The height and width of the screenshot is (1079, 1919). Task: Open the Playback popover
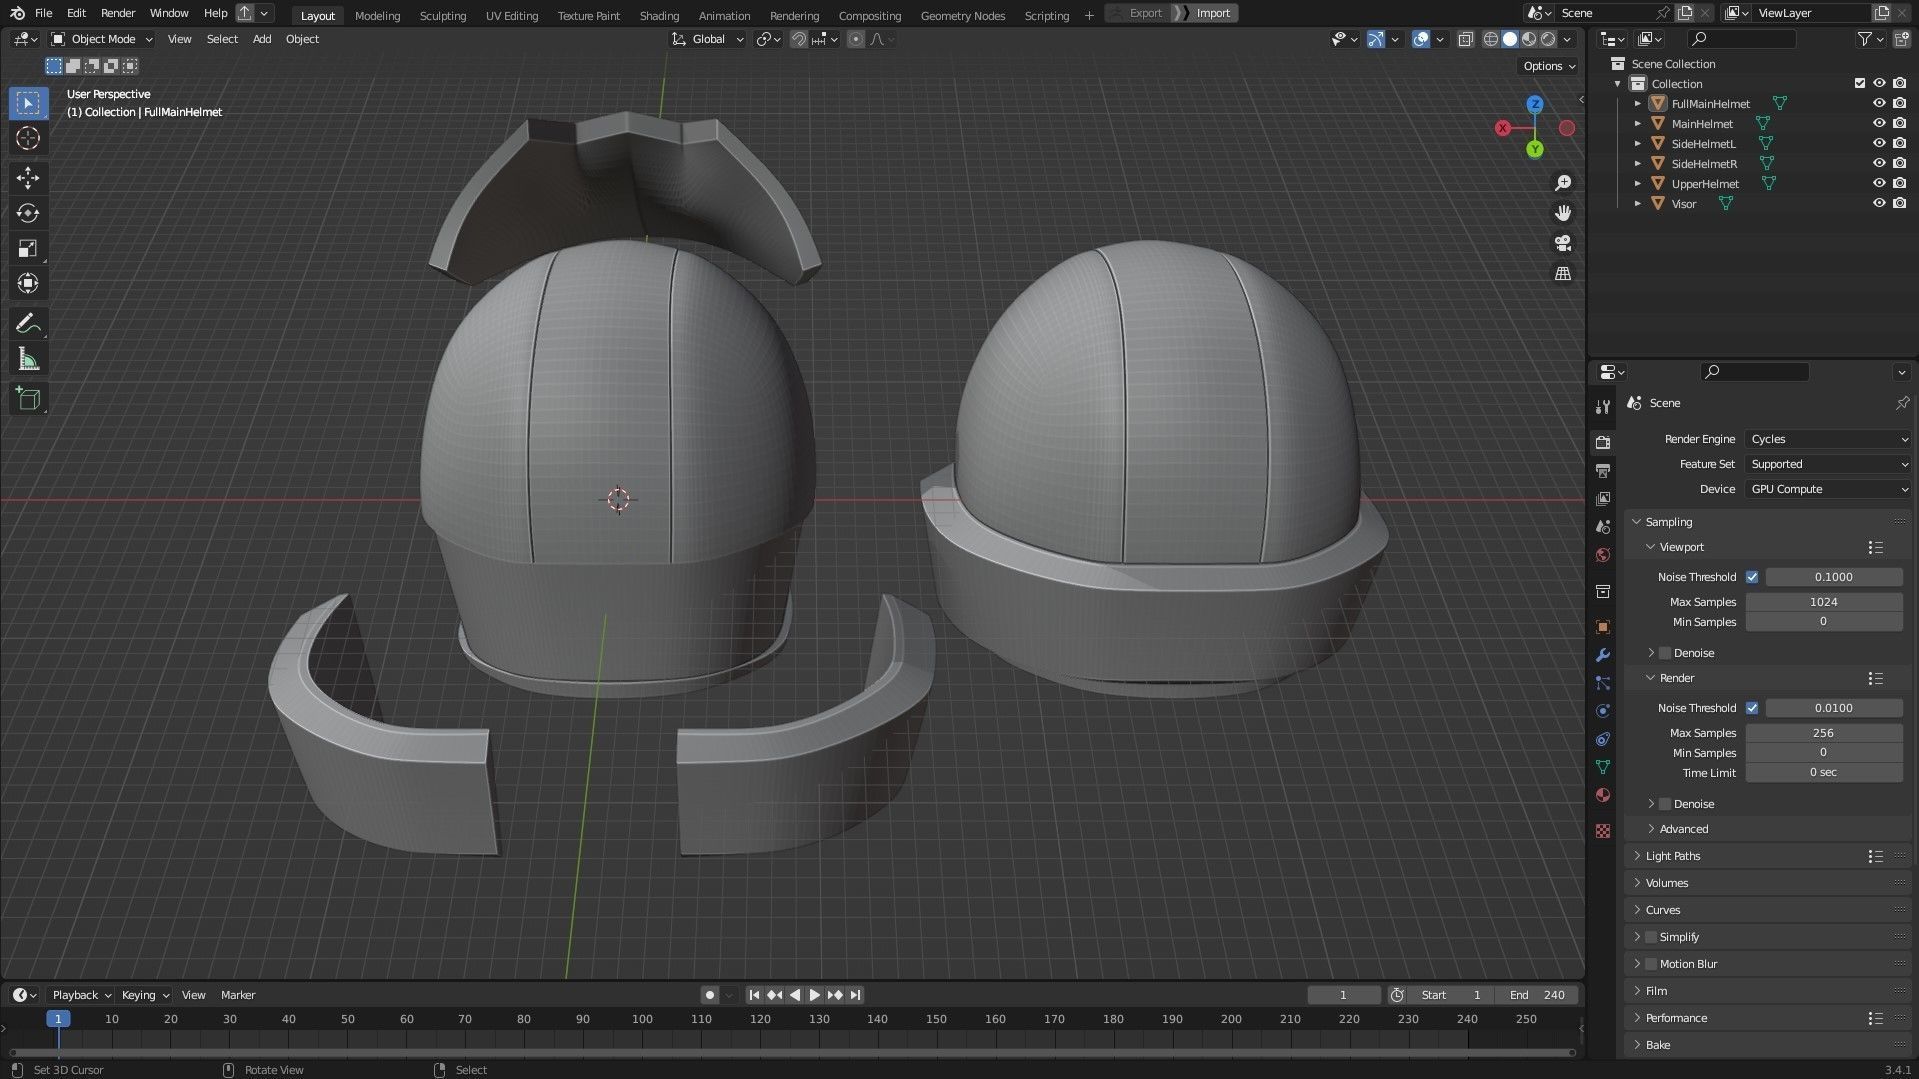tap(81, 995)
